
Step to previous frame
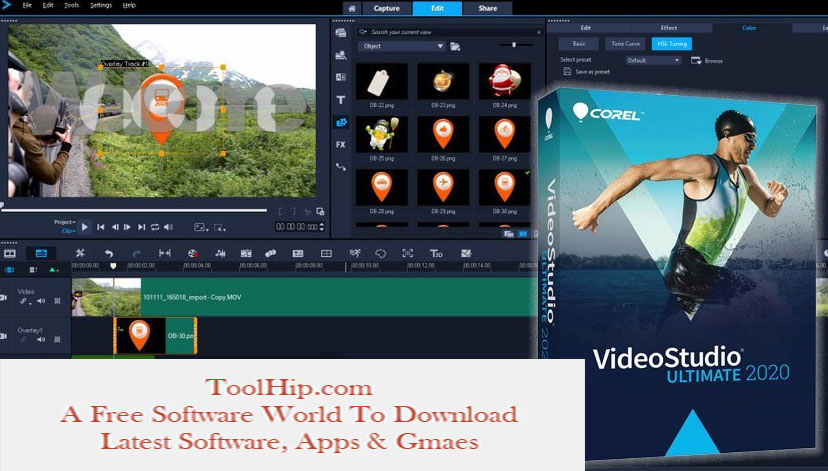coord(114,227)
